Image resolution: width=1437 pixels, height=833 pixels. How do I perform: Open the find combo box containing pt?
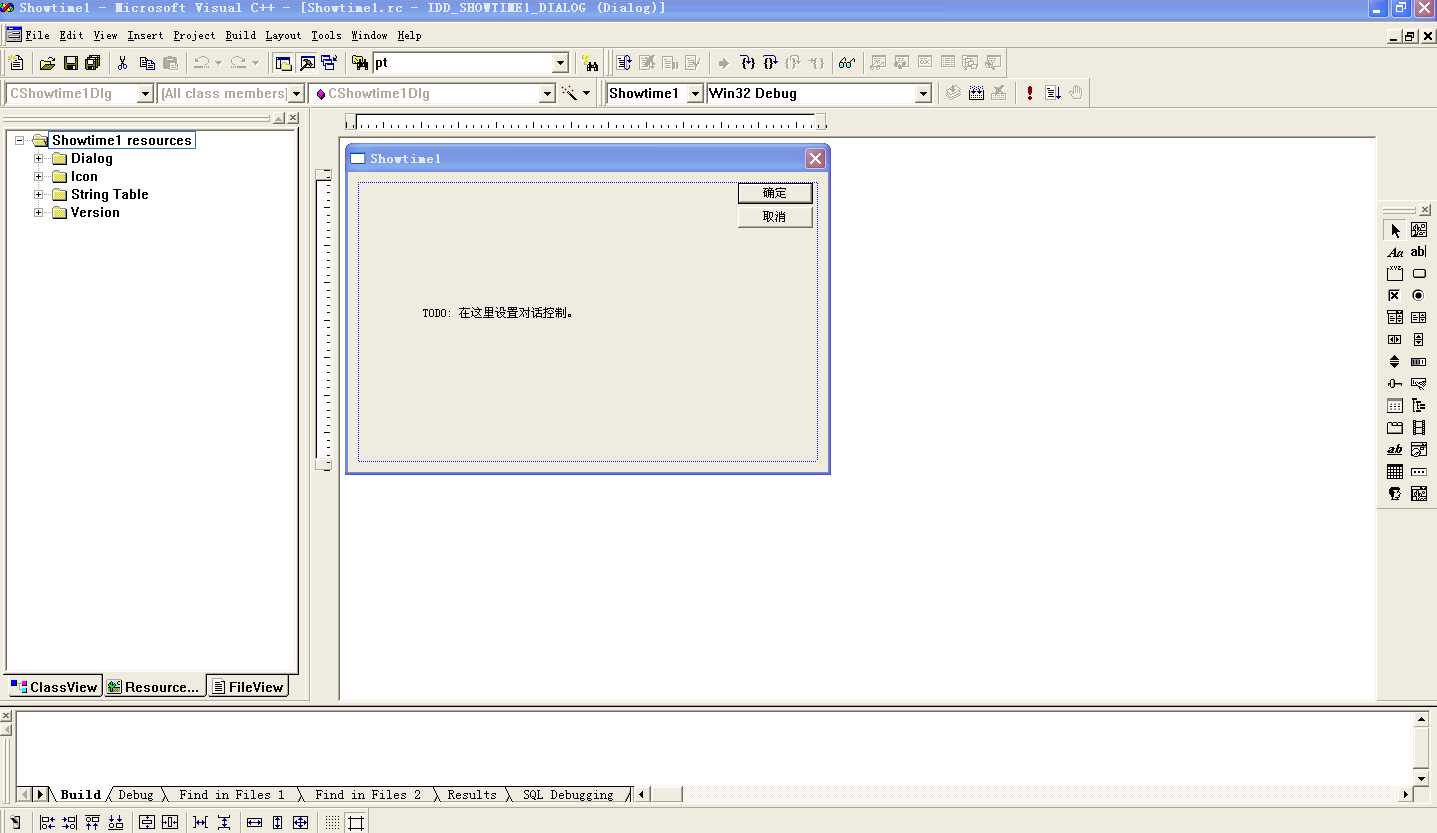(x=560, y=63)
